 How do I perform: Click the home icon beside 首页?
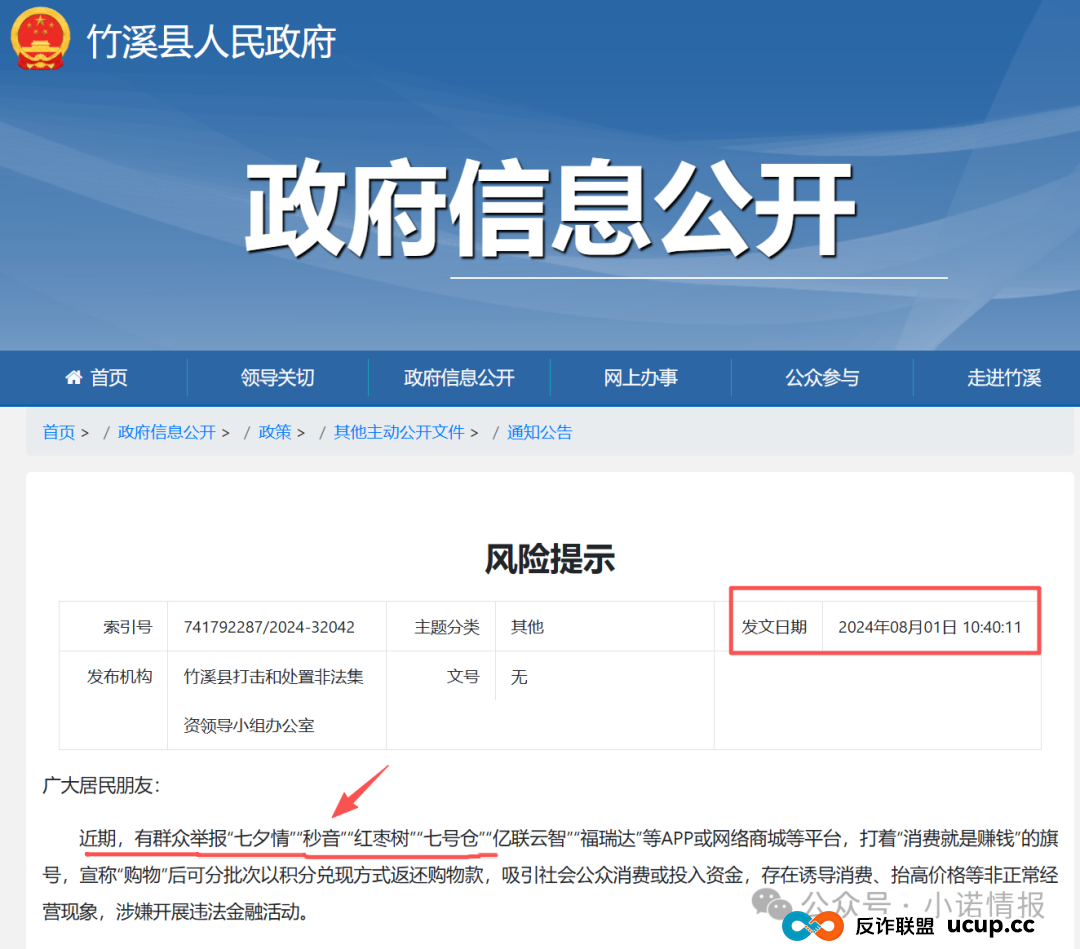point(72,377)
